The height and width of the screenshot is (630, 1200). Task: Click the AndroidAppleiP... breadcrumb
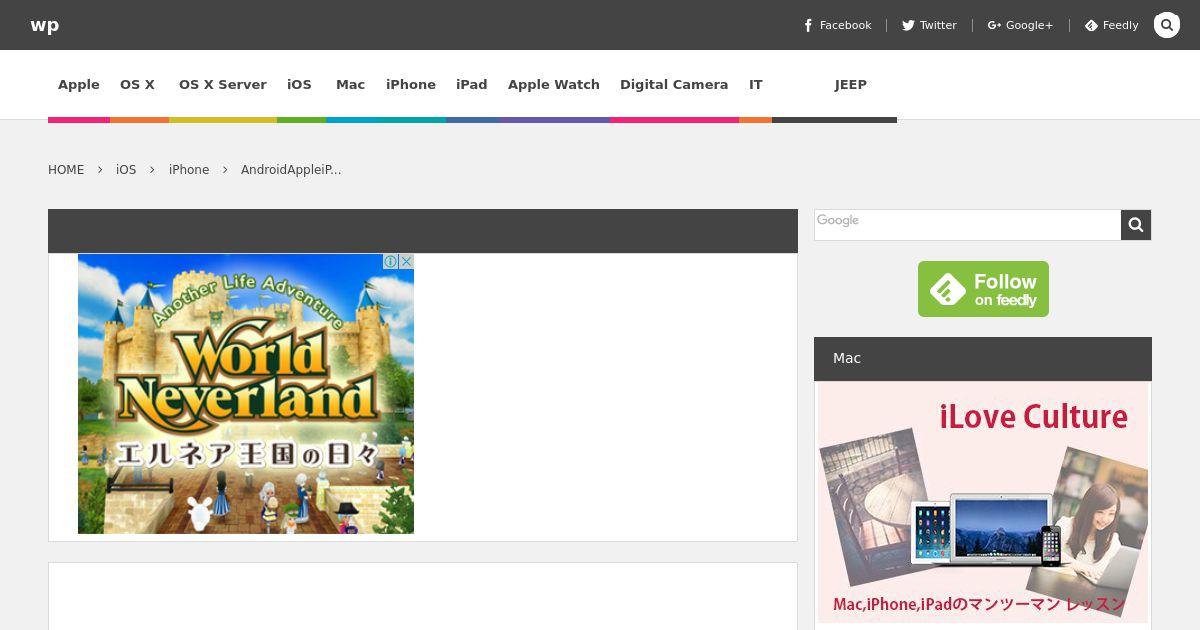pos(291,170)
